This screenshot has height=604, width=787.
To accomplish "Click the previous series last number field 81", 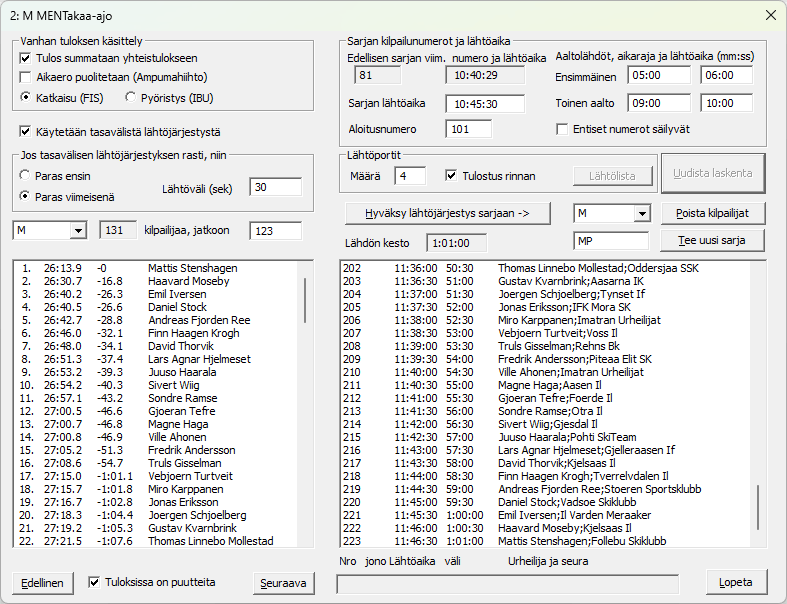I will 377,75.
